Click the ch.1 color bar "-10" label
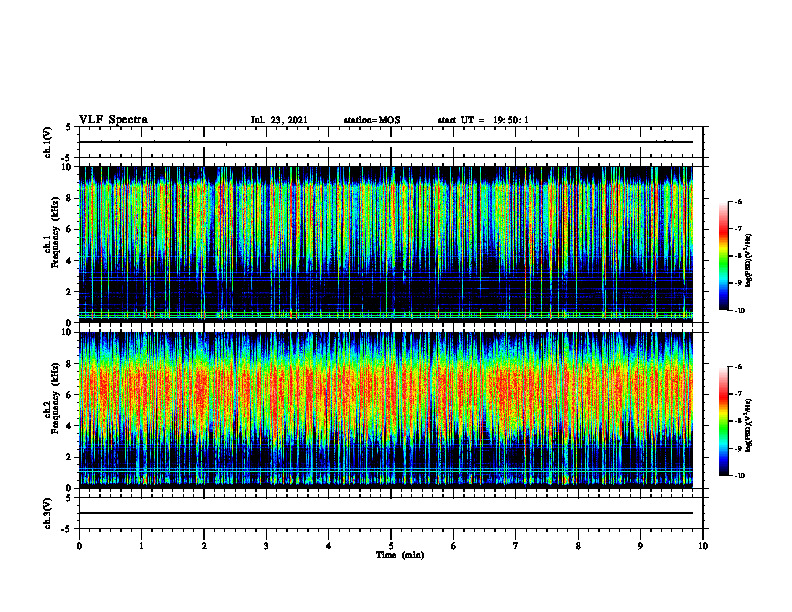The height and width of the screenshot is (612, 792). [x=740, y=311]
